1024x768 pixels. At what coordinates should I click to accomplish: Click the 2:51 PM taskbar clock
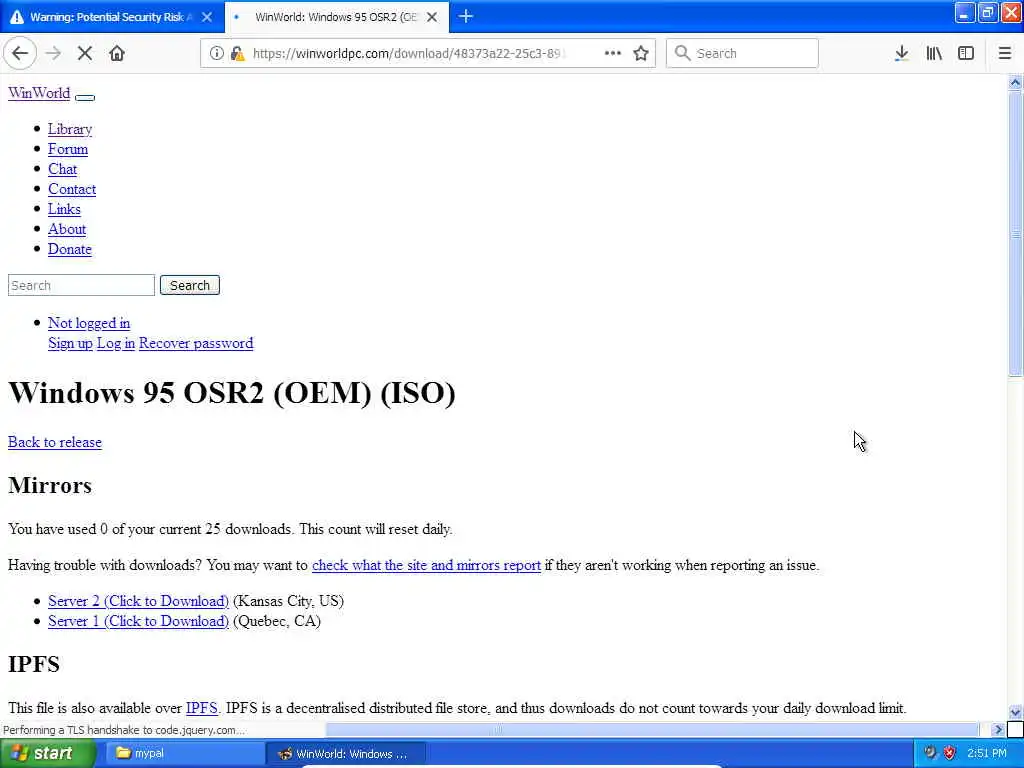(987, 753)
